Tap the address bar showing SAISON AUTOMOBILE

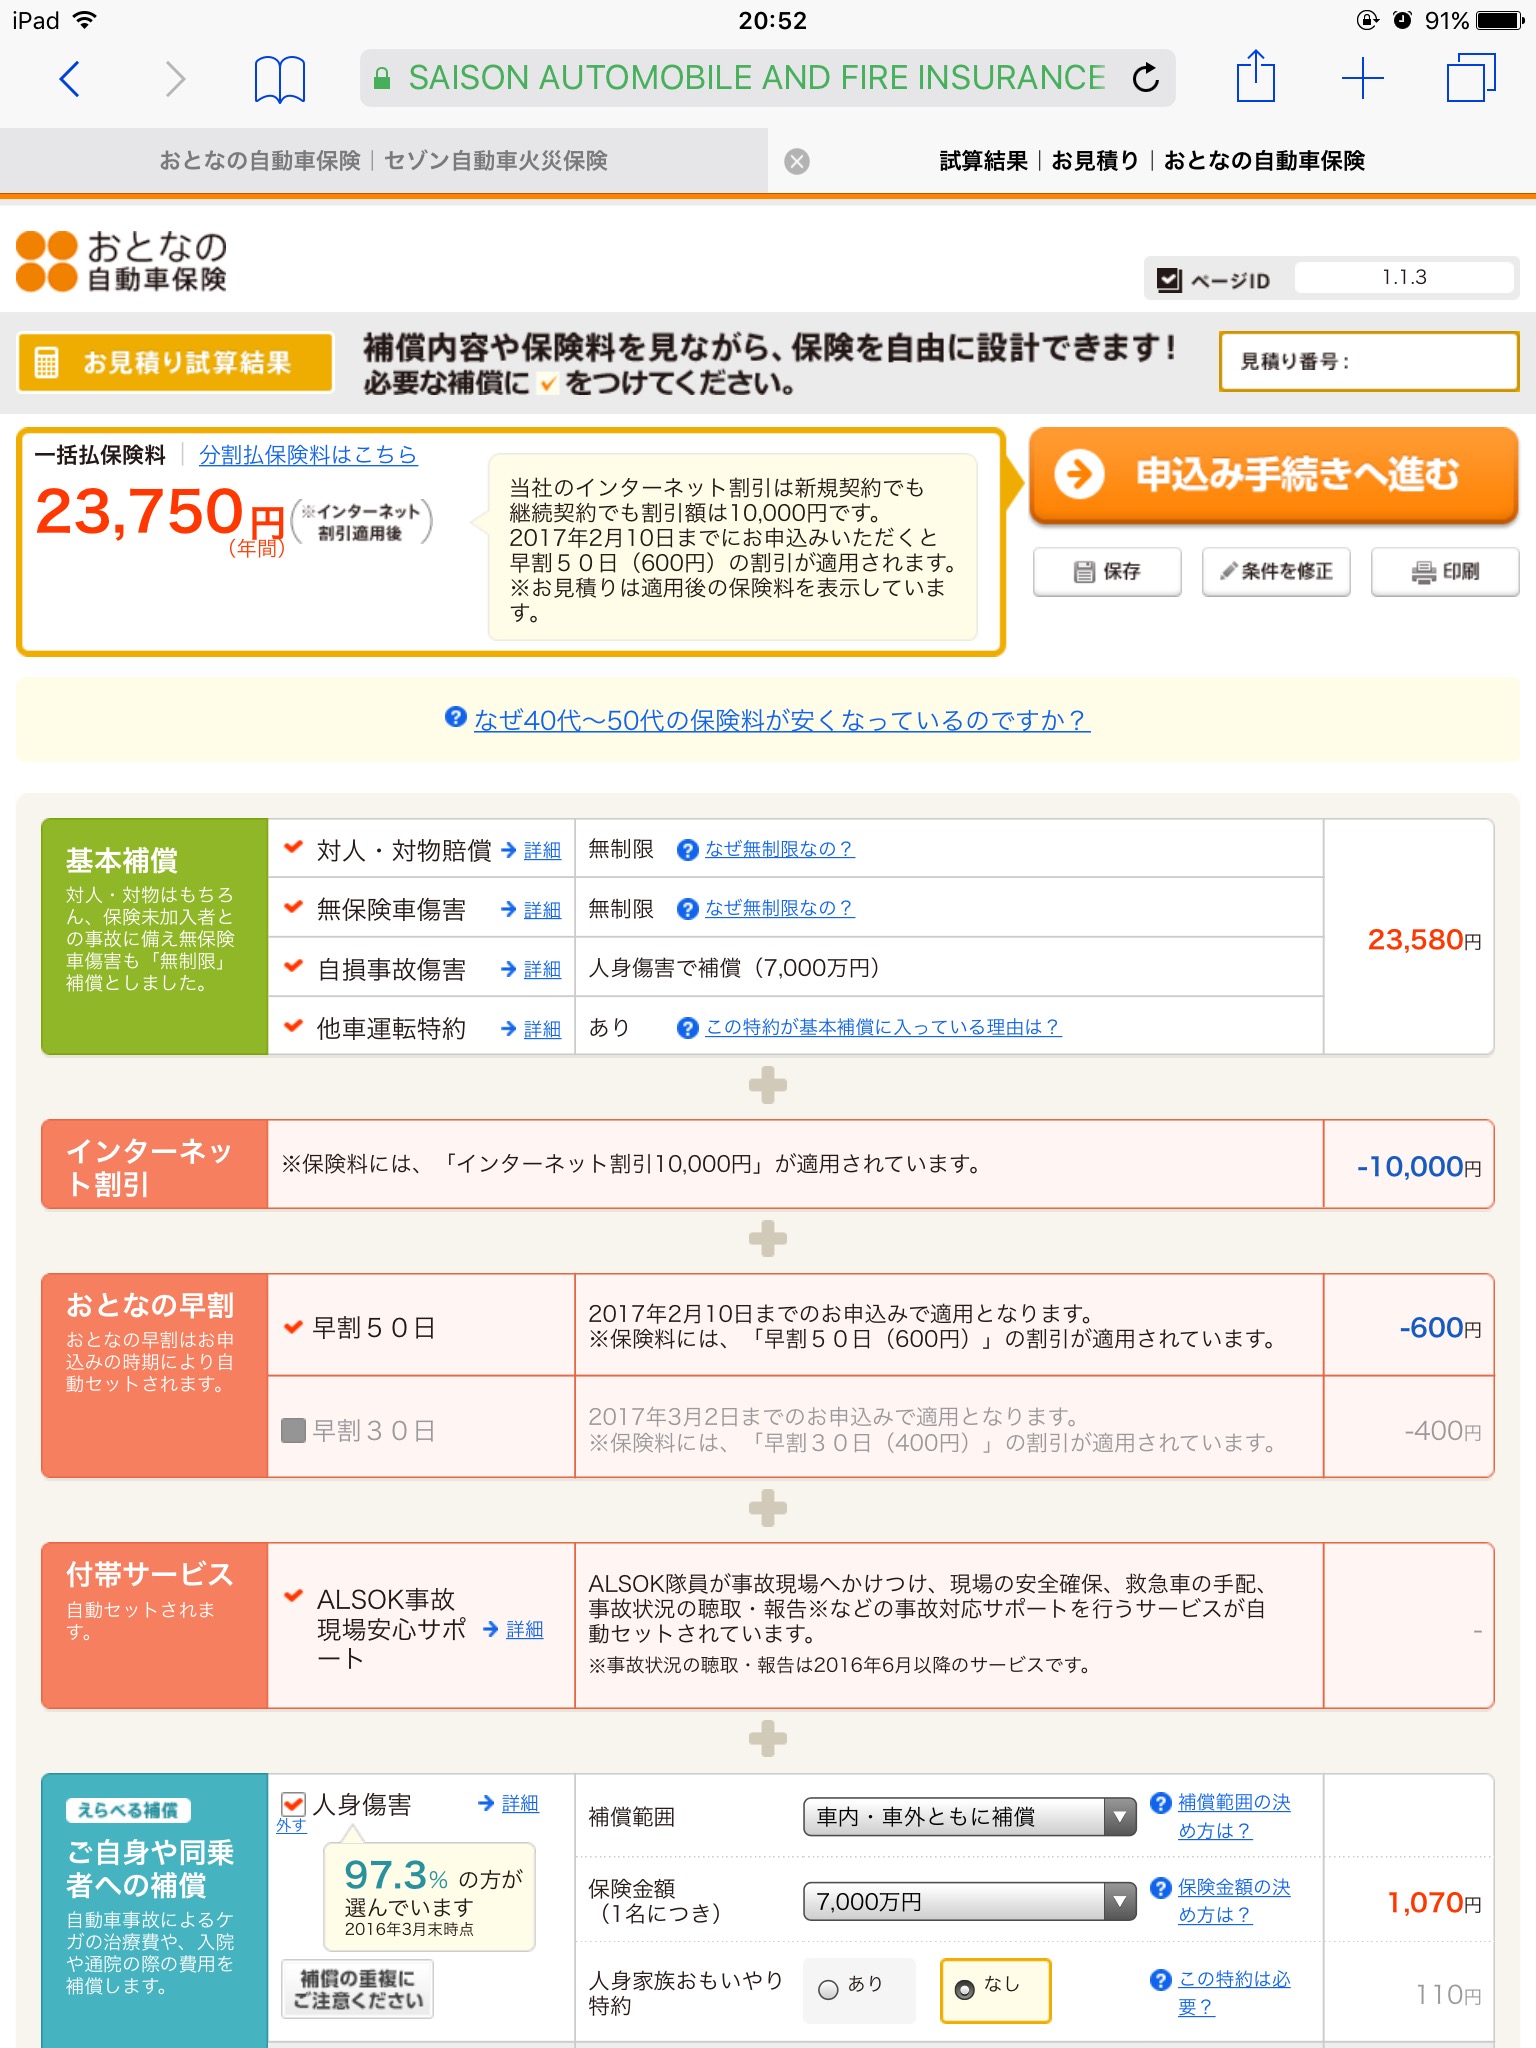point(768,78)
